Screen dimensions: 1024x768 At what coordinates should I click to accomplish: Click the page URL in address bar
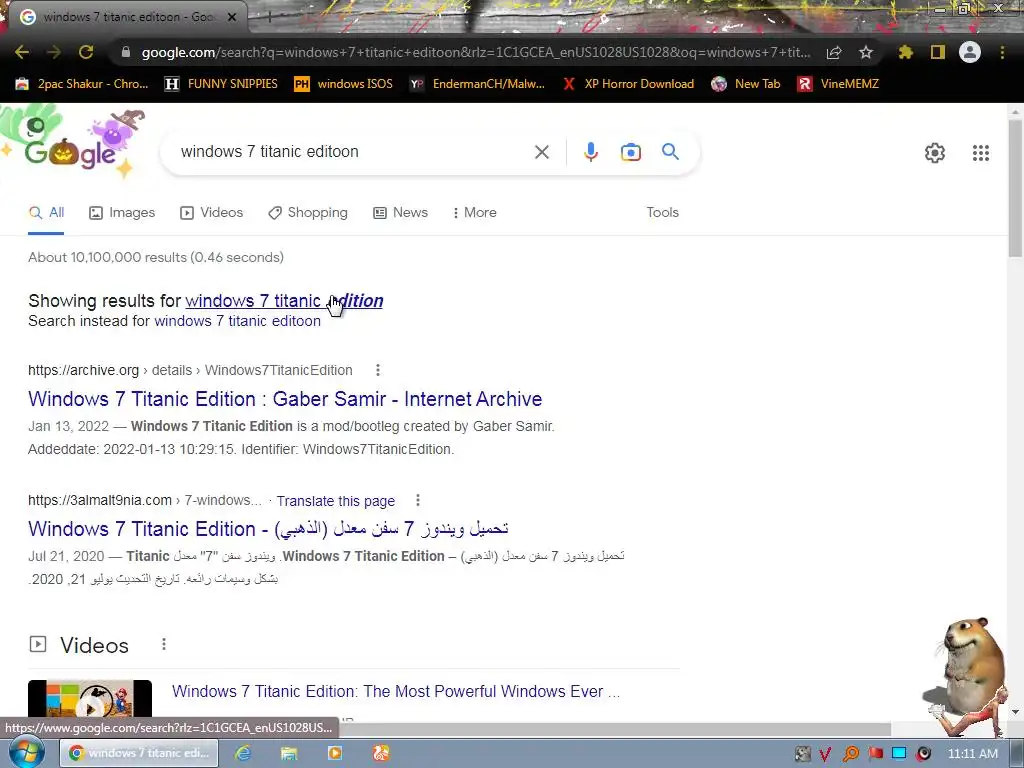pyautogui.click(x=475, y=52)
